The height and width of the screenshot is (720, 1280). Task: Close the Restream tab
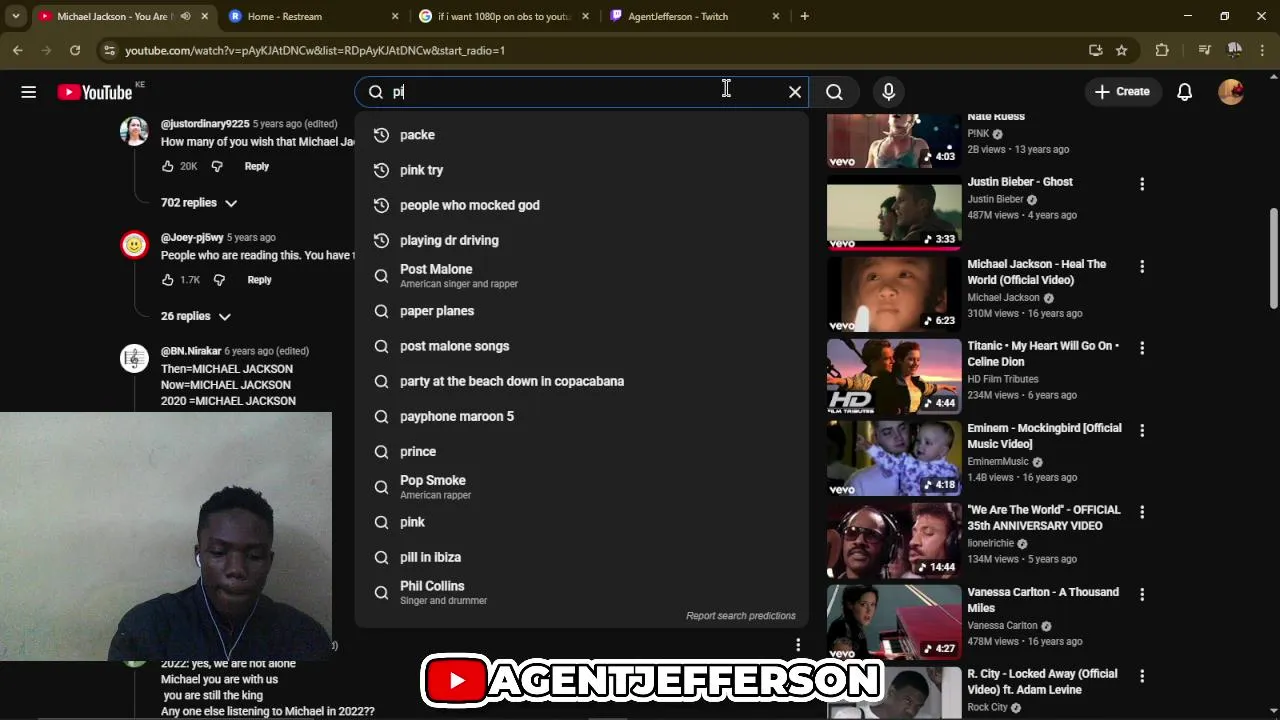[x=395, y=16]
